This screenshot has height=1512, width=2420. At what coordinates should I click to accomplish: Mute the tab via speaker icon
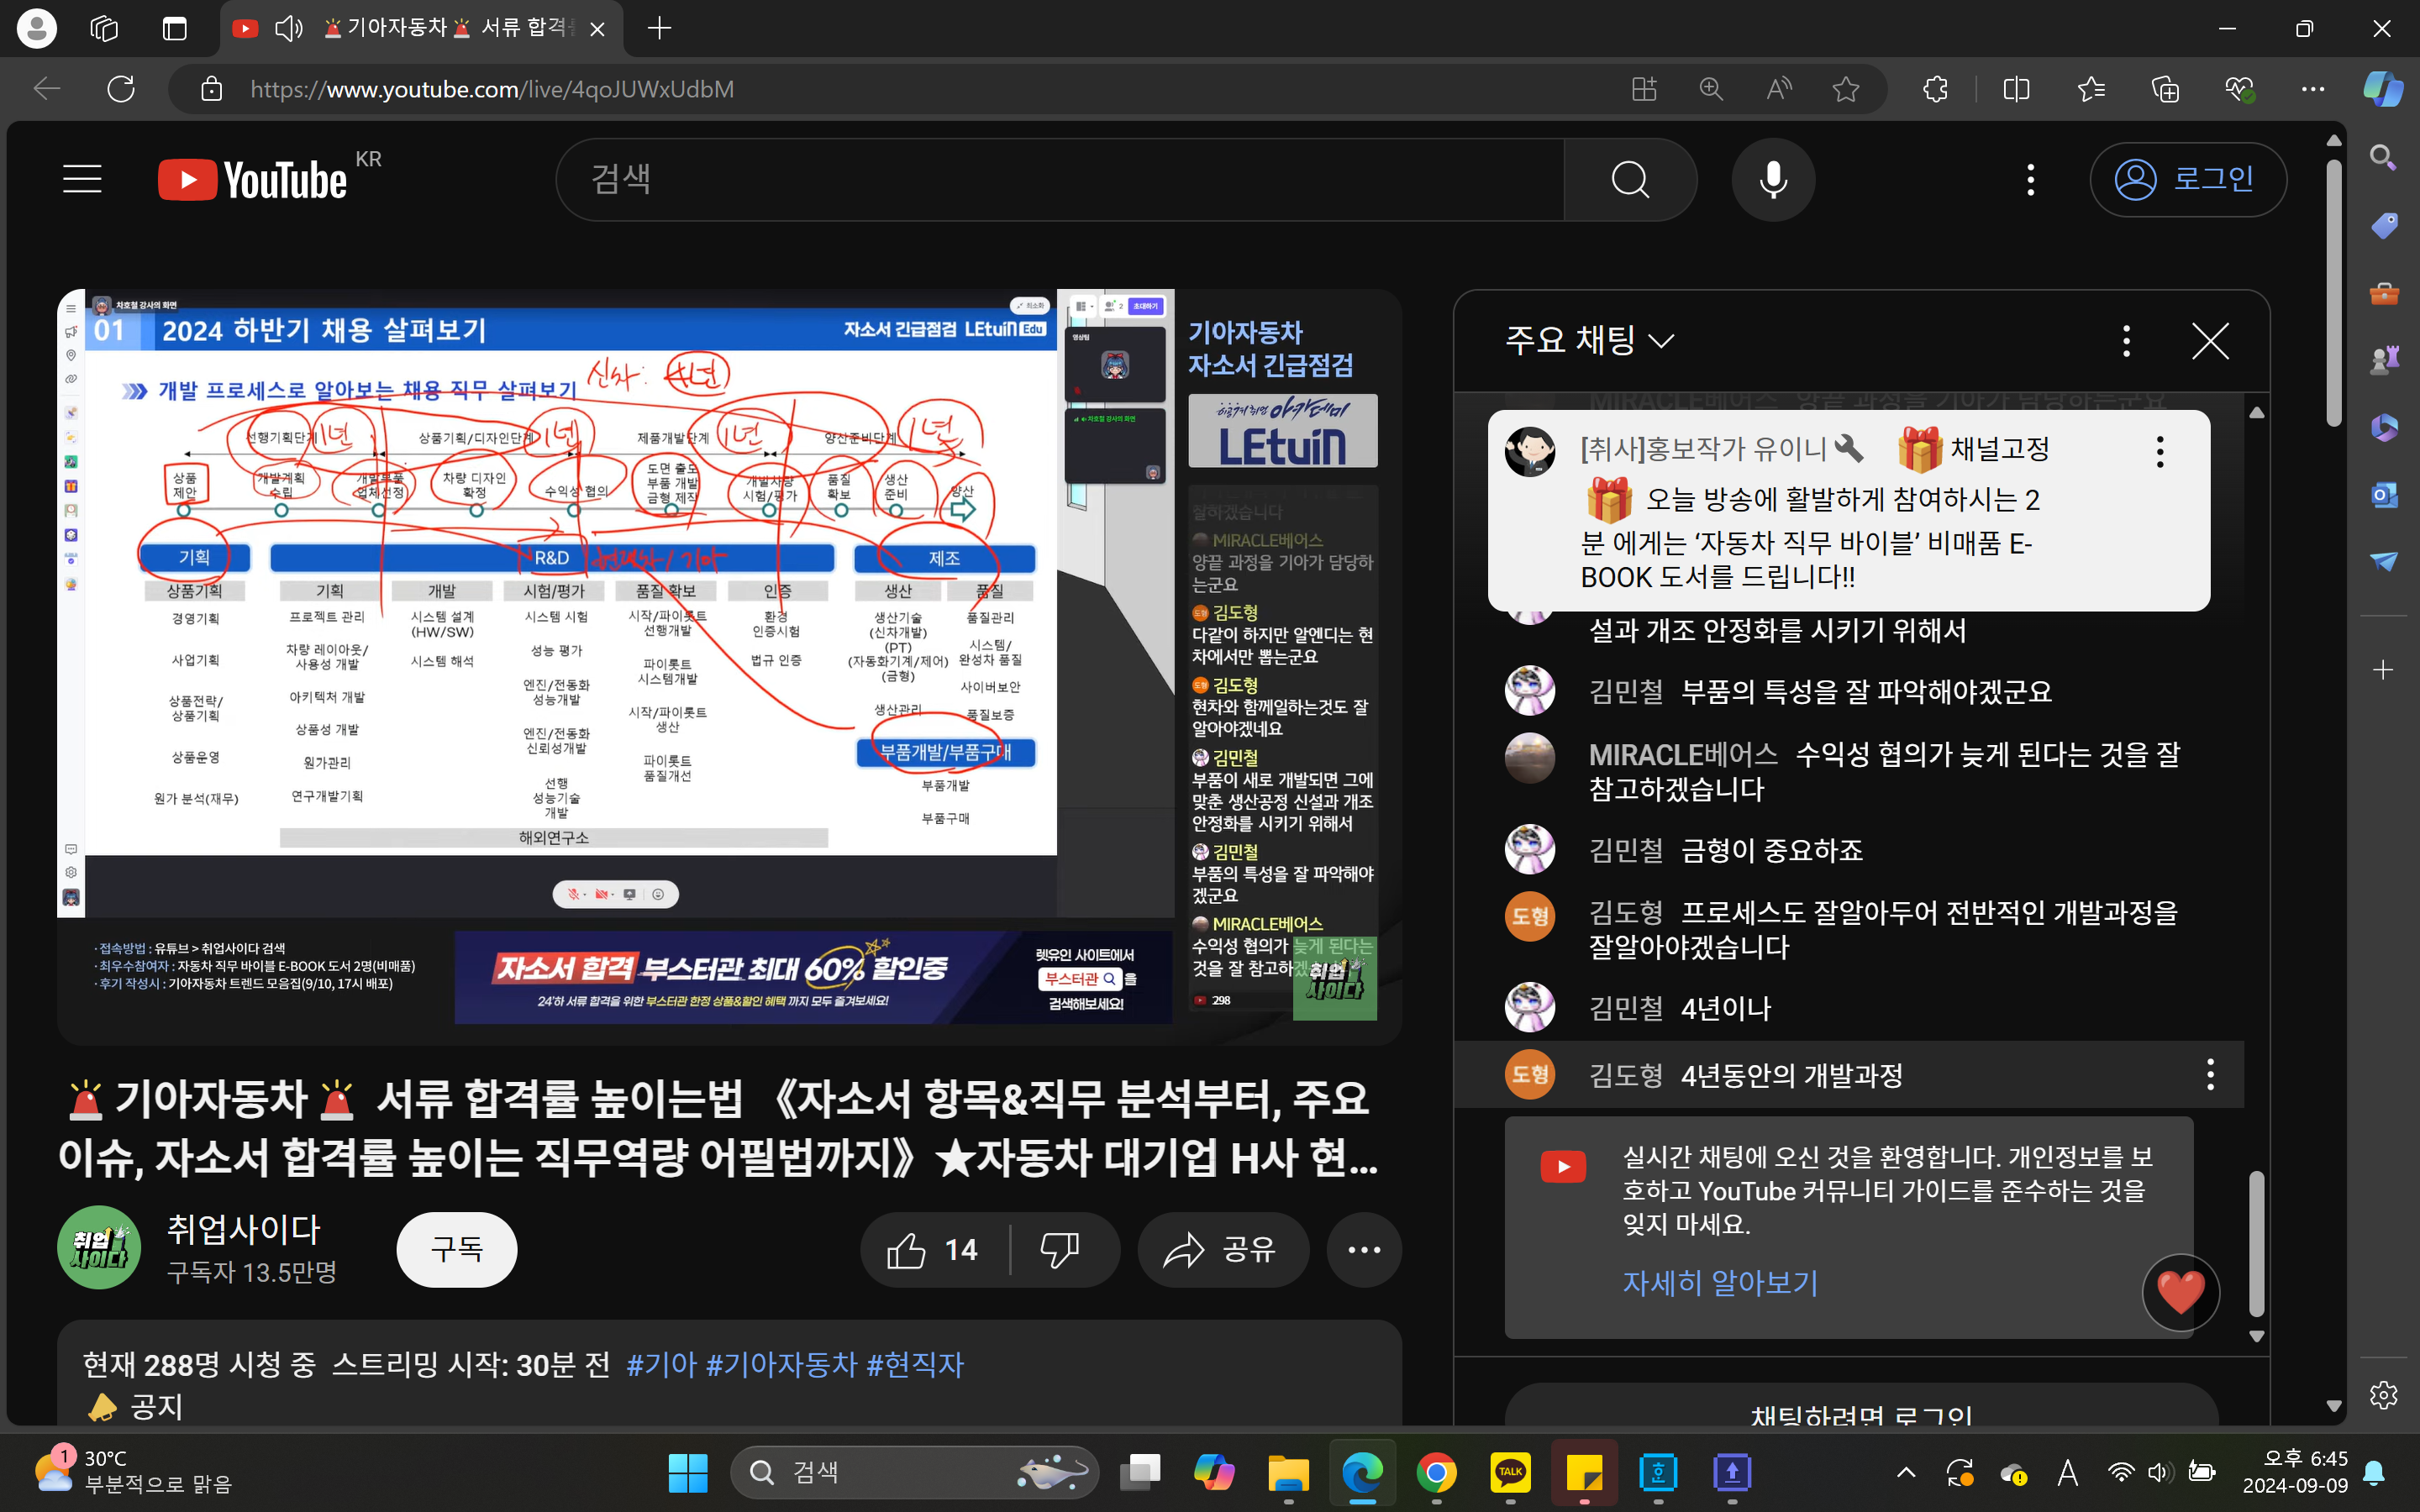[x=288, y=29]
